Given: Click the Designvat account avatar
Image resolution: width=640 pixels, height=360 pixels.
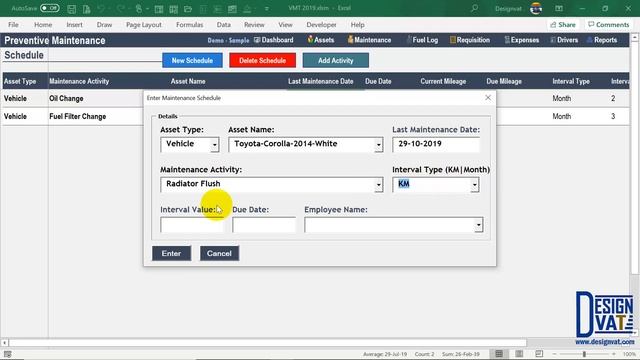Looking at the screenshot, I should pyautogui.click(x=536, y=8).
